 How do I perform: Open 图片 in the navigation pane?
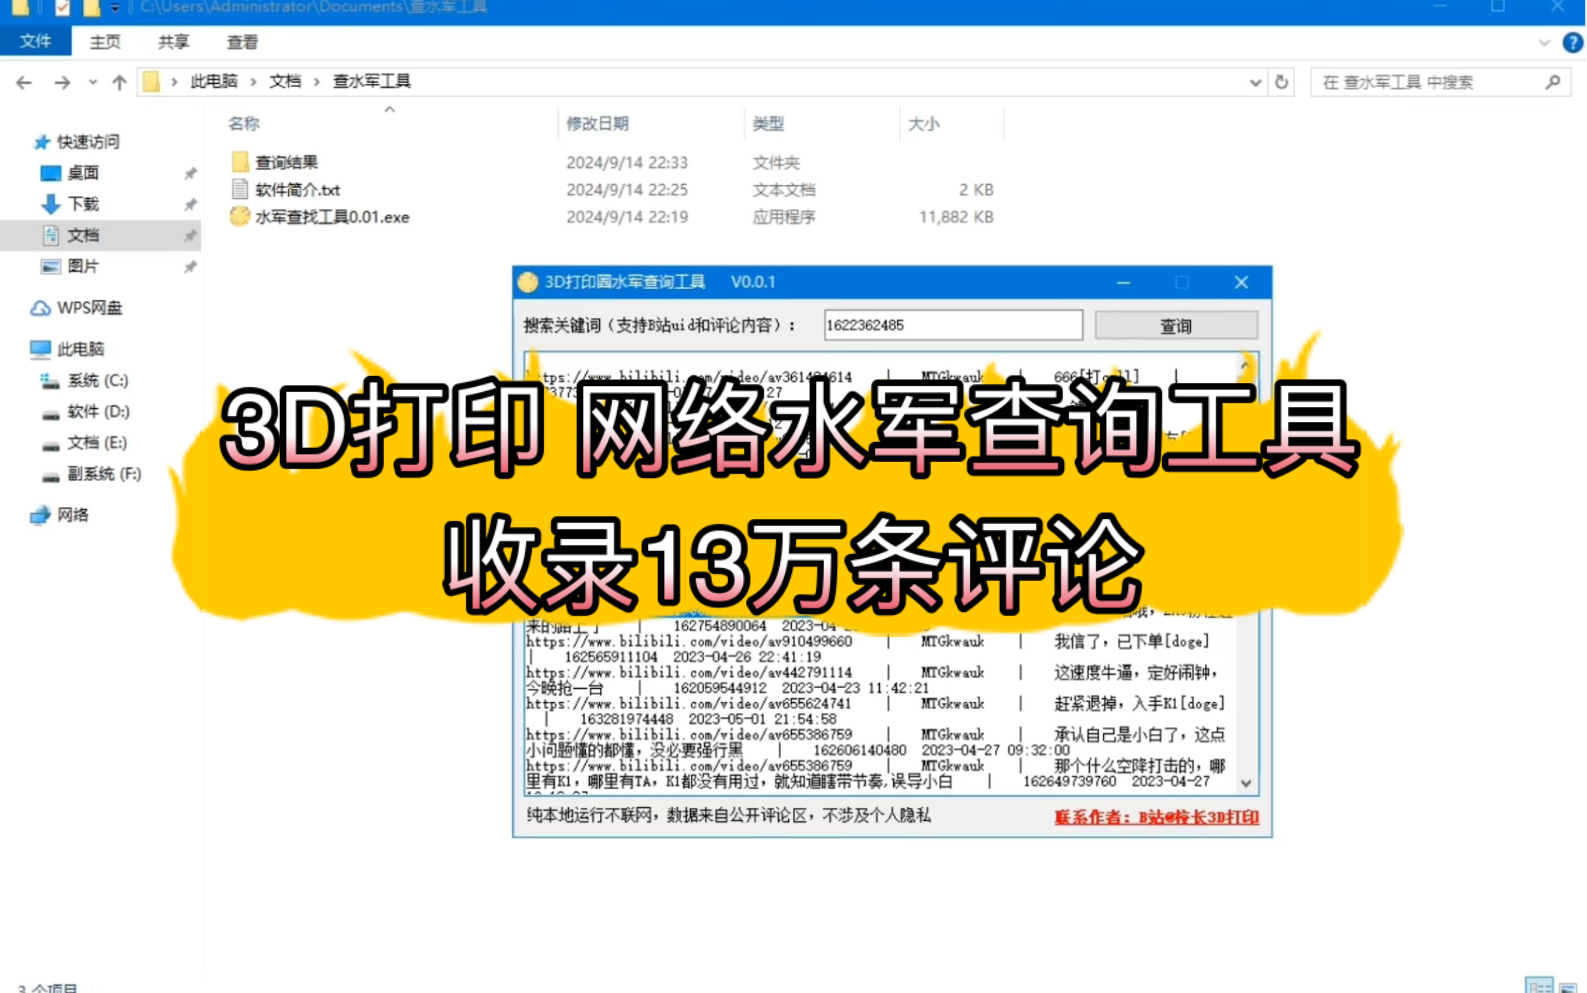tap(83, 266)
